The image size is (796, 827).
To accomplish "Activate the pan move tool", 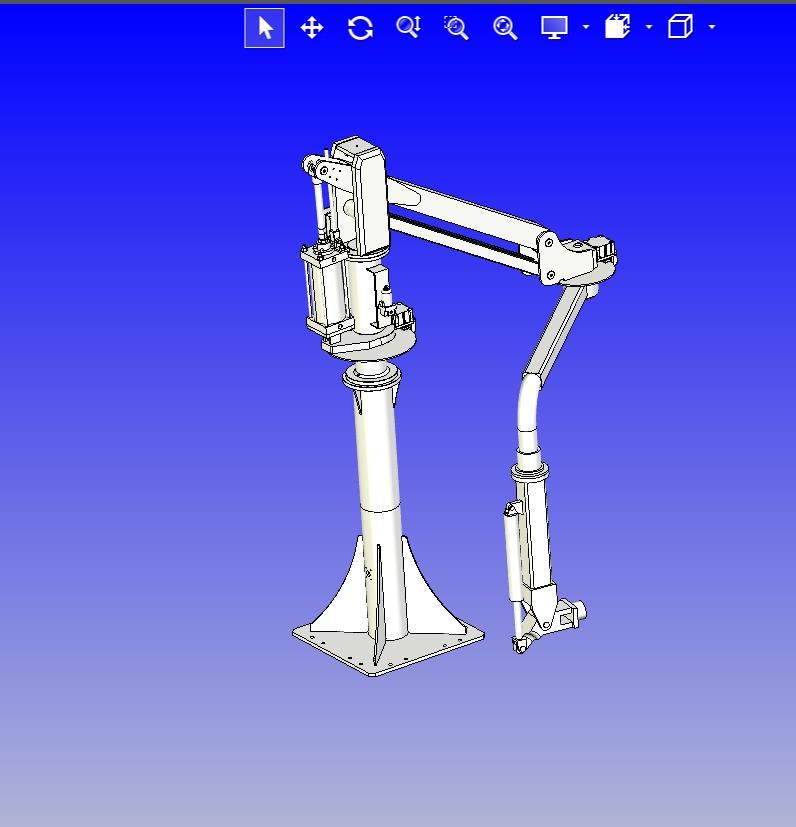I will click(x=312, y=28).
